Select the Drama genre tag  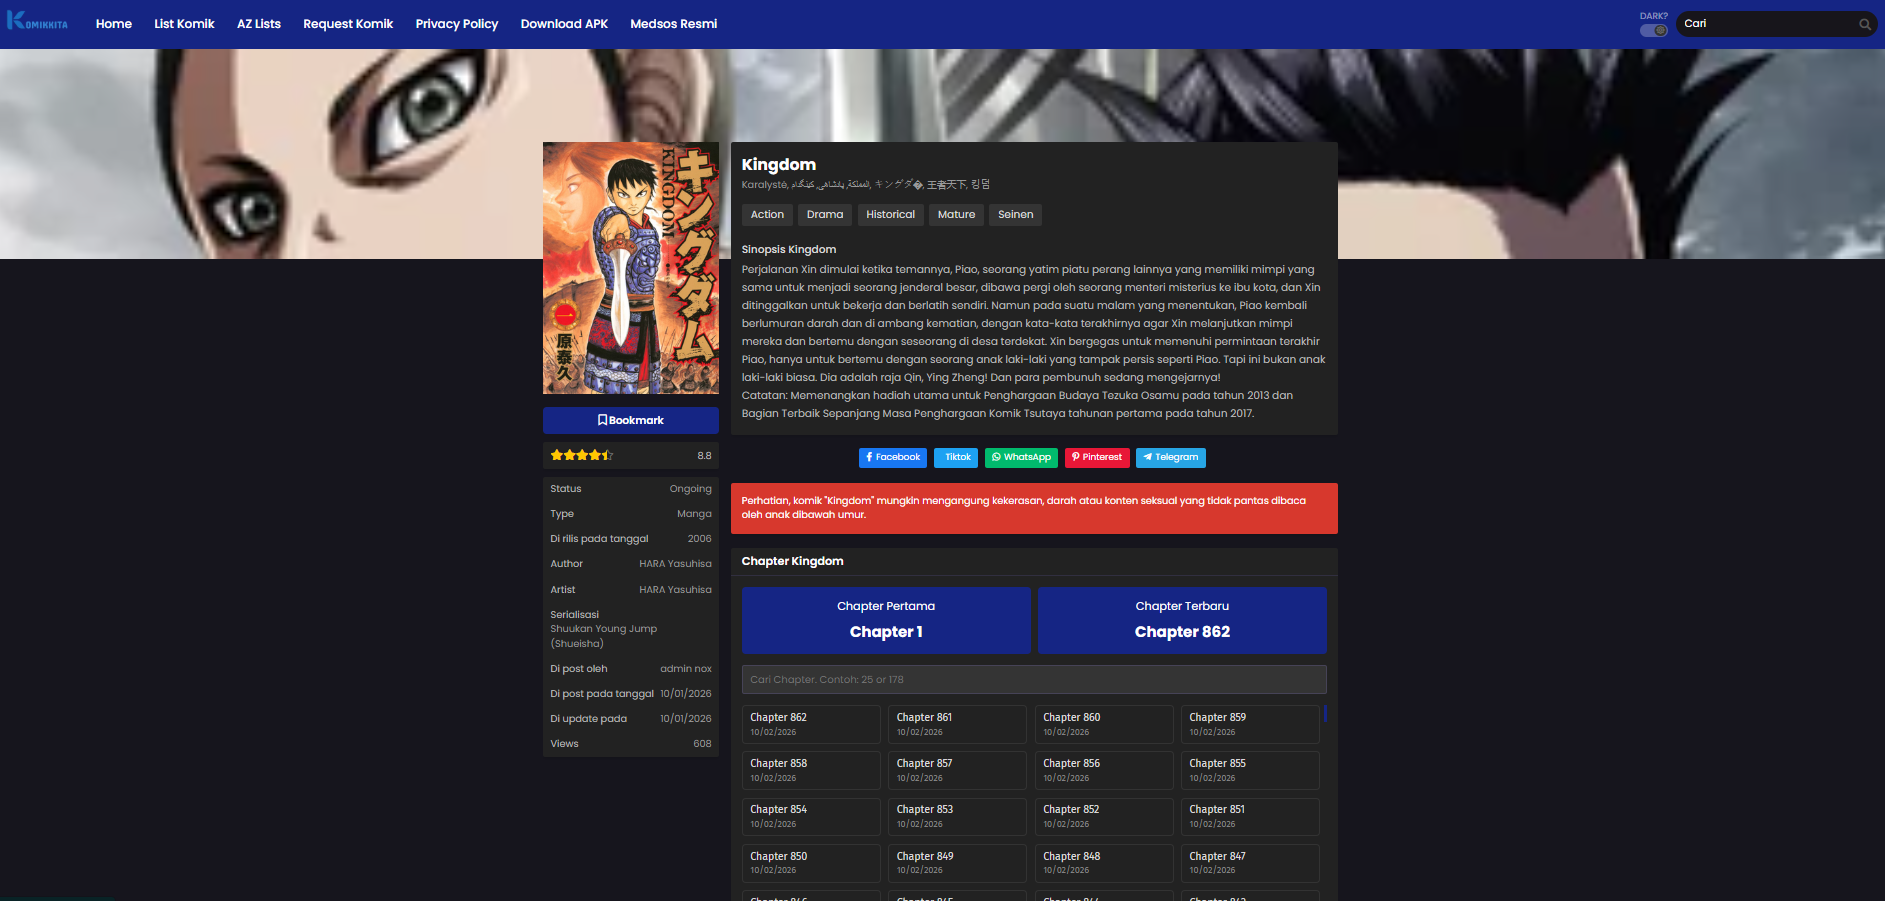[x=825, y=215]
